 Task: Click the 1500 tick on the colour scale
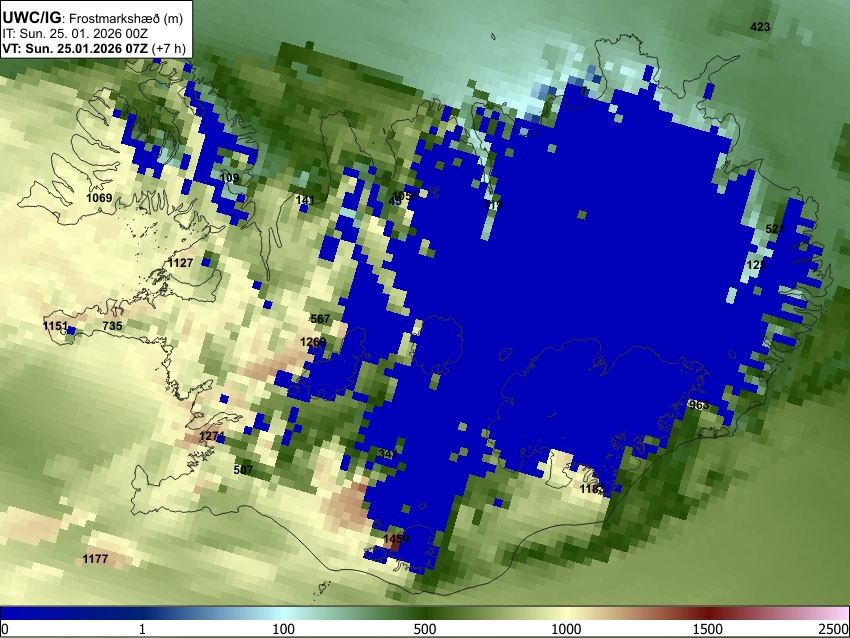[707, 629]
